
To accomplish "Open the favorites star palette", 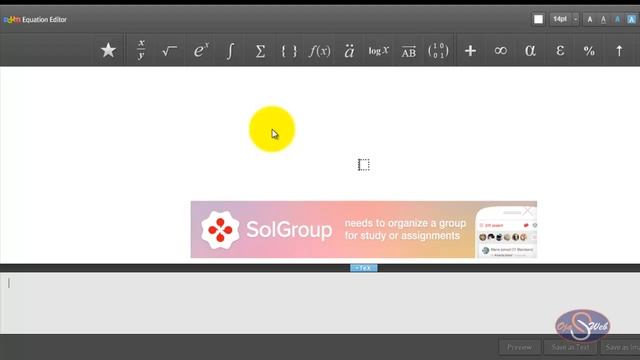I will pos(108,51).
